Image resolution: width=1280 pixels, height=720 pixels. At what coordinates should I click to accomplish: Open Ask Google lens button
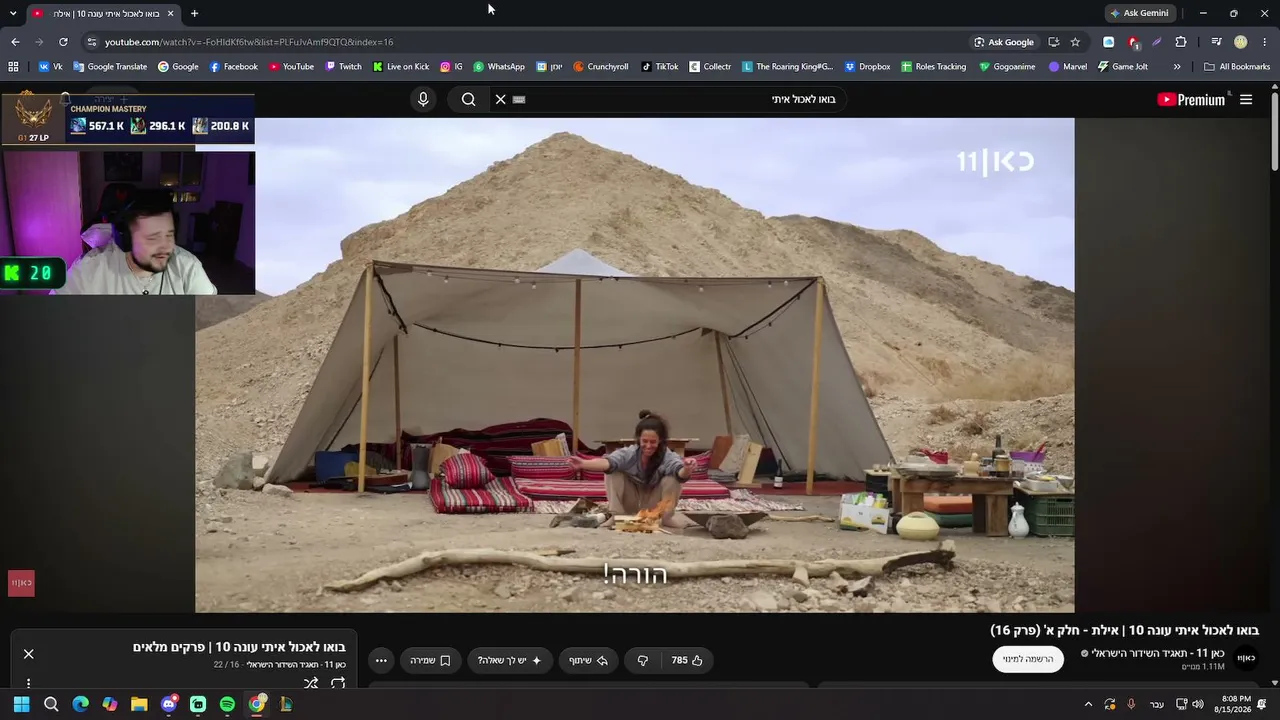pyautogui.click(x=1004, y=42)
